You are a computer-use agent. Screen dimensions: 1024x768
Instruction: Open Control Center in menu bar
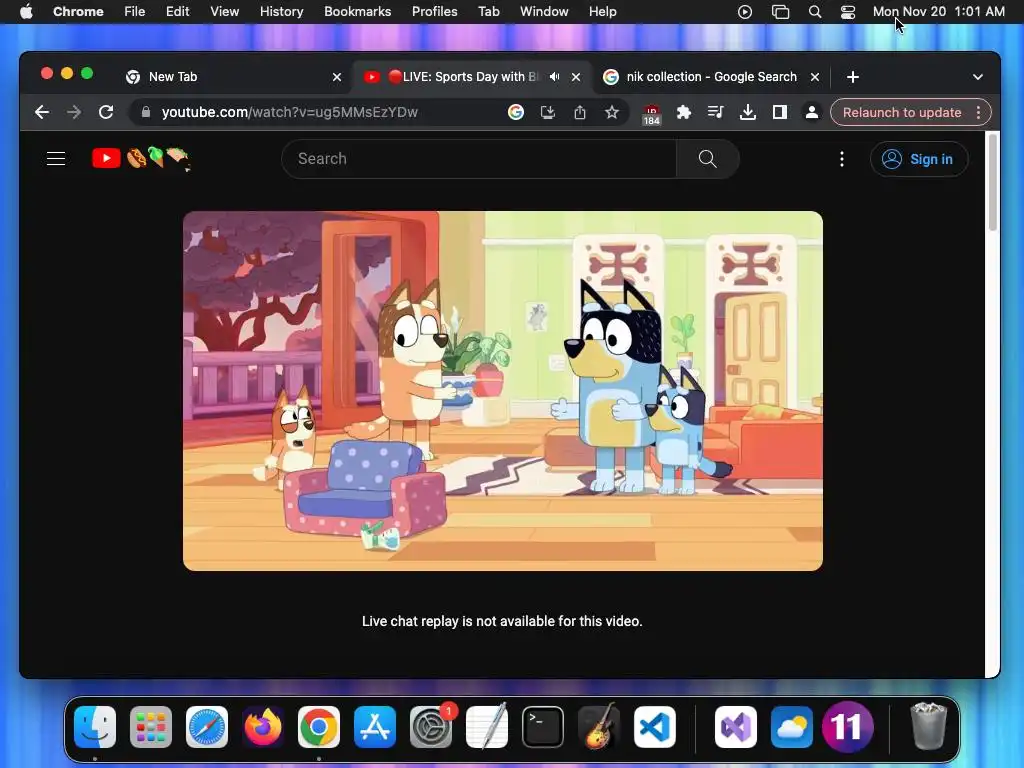click(x=848, y=12)
